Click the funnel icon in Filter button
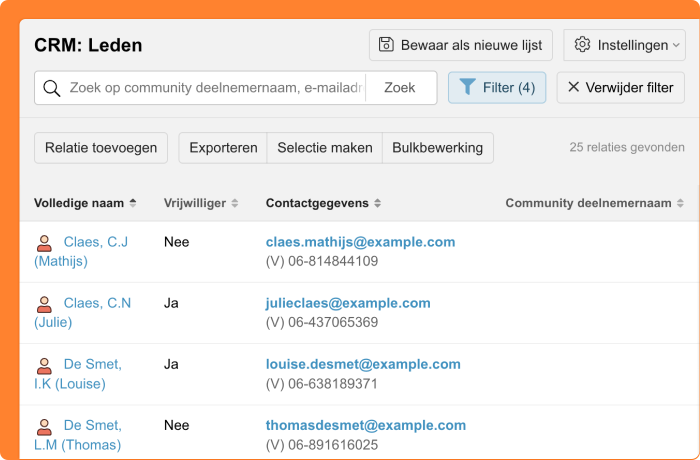The width and height of the screenshot is (700, 460). click(x=467, y=88)
